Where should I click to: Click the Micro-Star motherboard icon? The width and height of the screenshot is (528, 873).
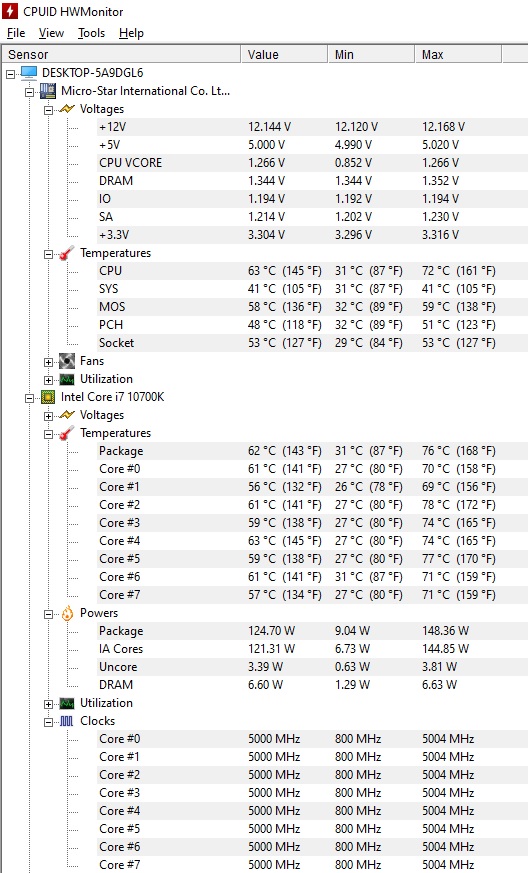48,91
